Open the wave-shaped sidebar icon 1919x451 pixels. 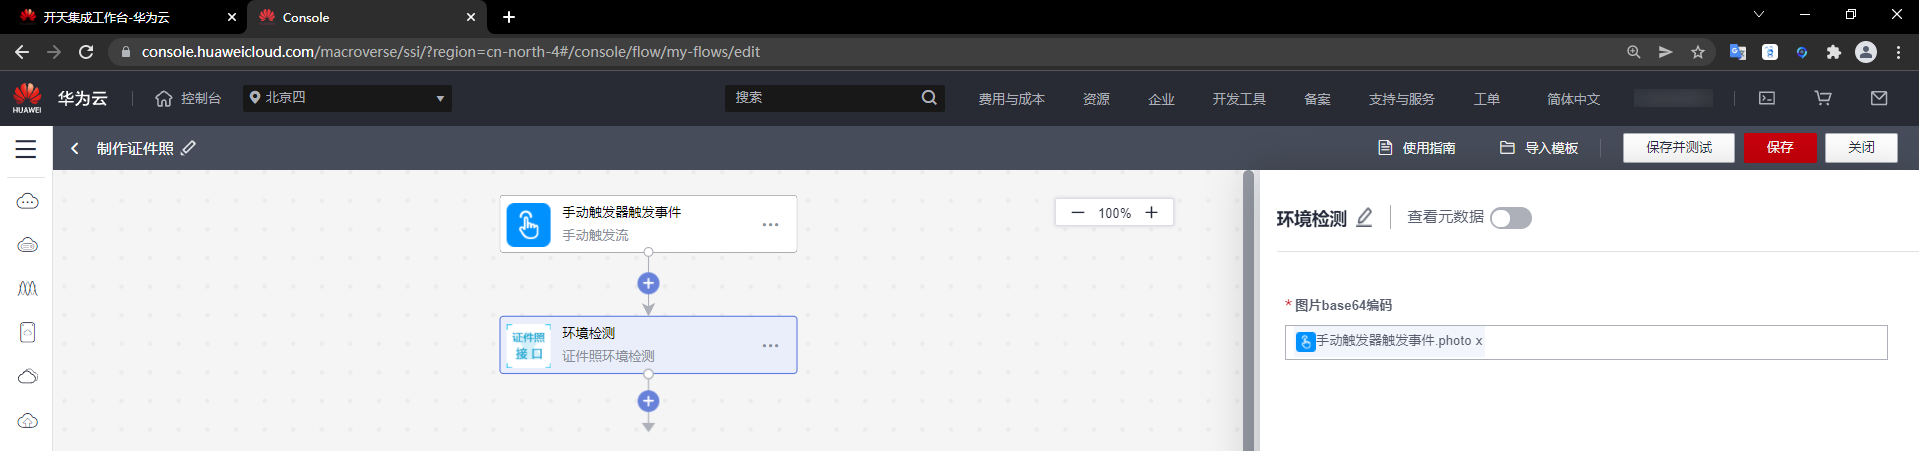pyautogui.click(x=28, y=289)
